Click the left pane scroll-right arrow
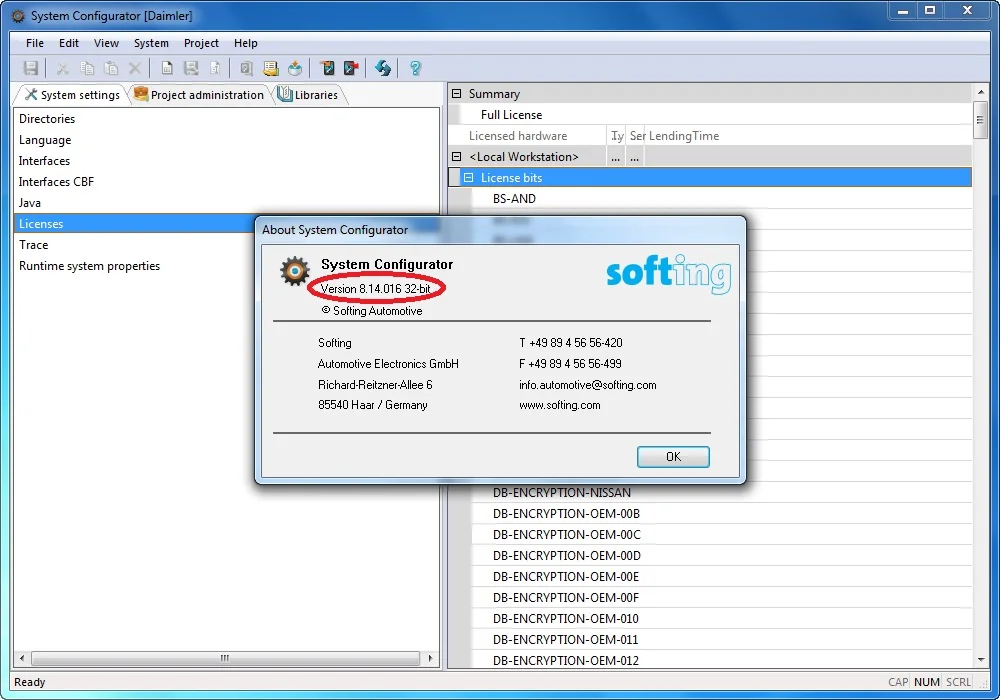 (x=430, y=658)
